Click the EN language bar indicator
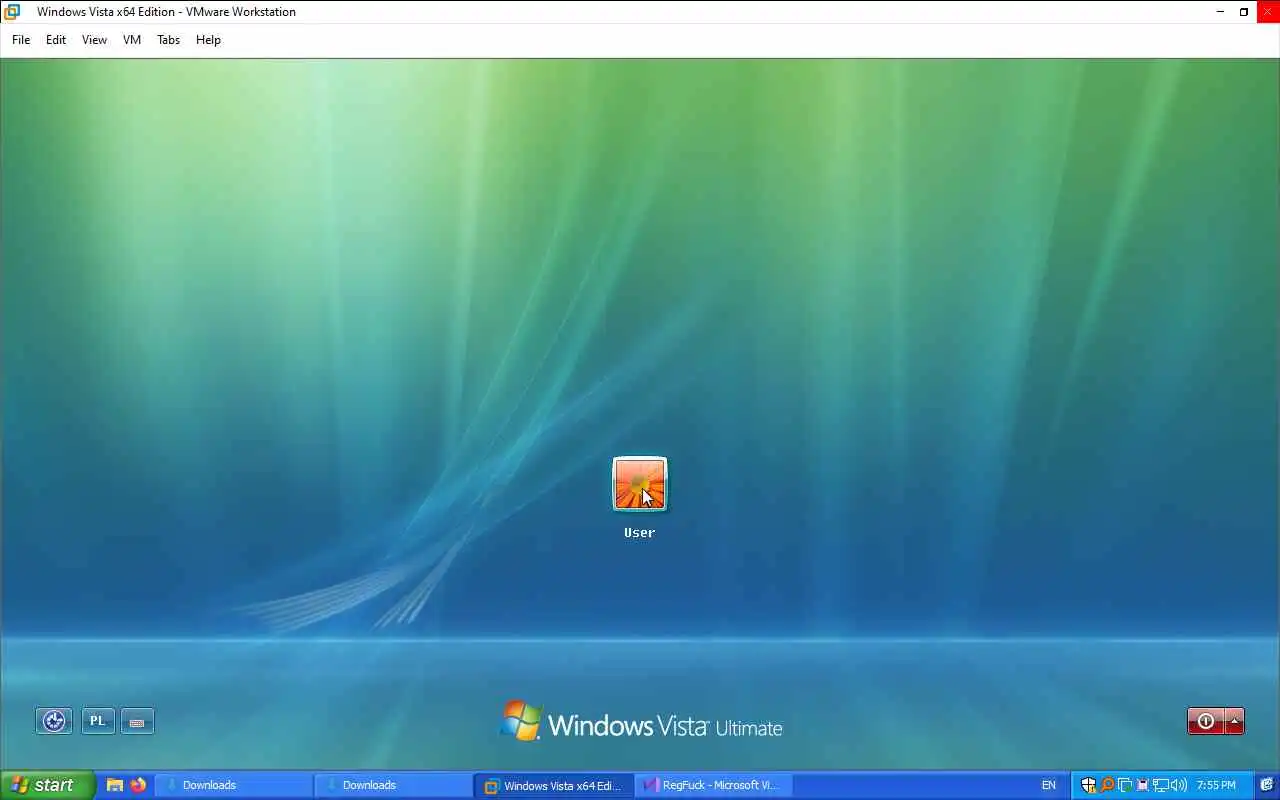 (x=1049, y=785)
